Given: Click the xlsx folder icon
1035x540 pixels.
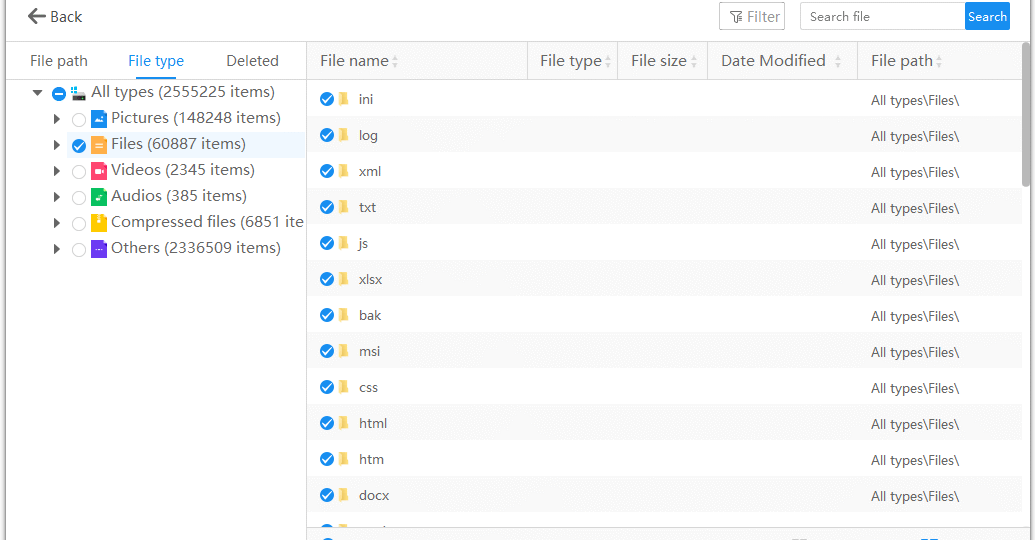Looking at the screenshot, I should click(x=344, y=279).
